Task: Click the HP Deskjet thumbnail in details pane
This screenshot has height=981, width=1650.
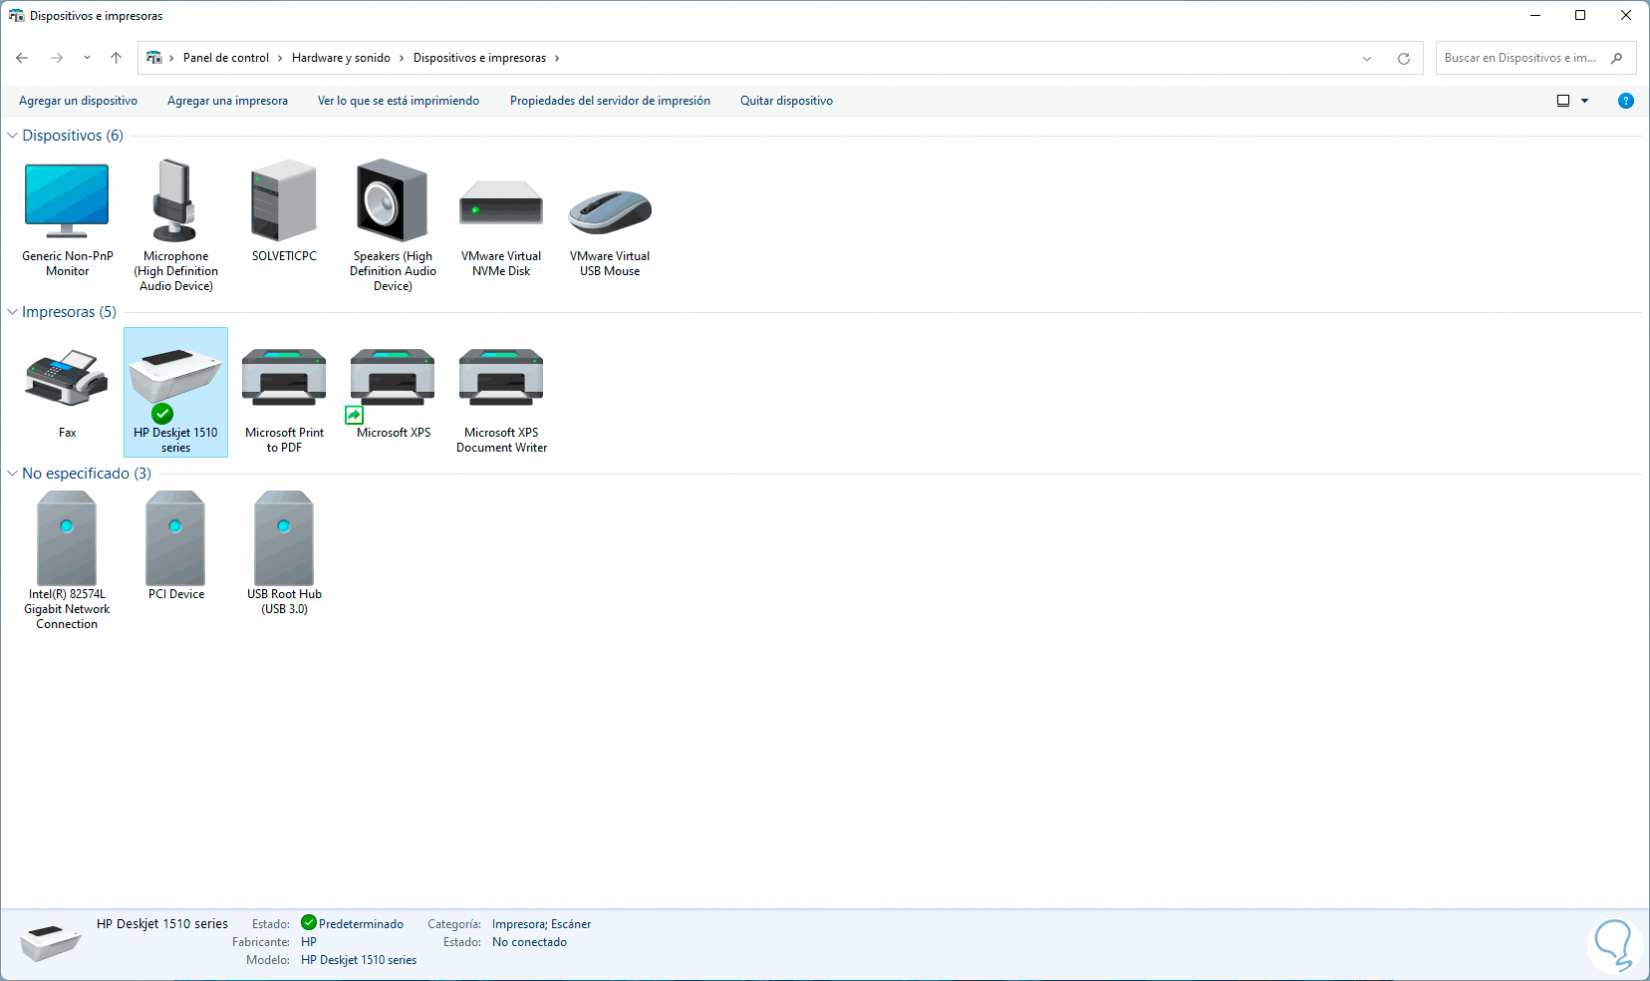Action: pyautogui.click(x=49, y=942)
